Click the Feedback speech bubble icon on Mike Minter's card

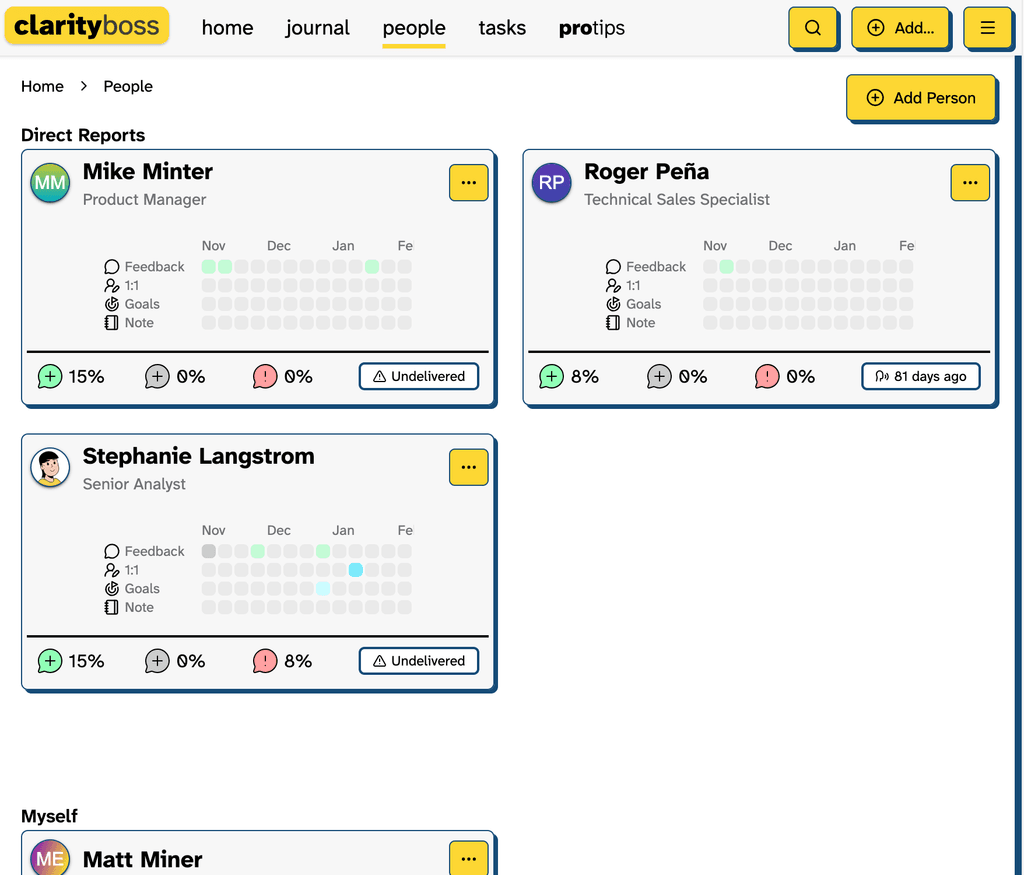pyautogui.click(x=111, y=266)
